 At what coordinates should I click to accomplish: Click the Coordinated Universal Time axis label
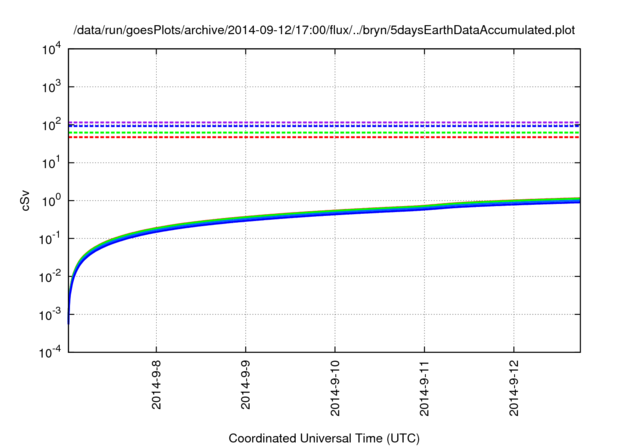[324, 439]
